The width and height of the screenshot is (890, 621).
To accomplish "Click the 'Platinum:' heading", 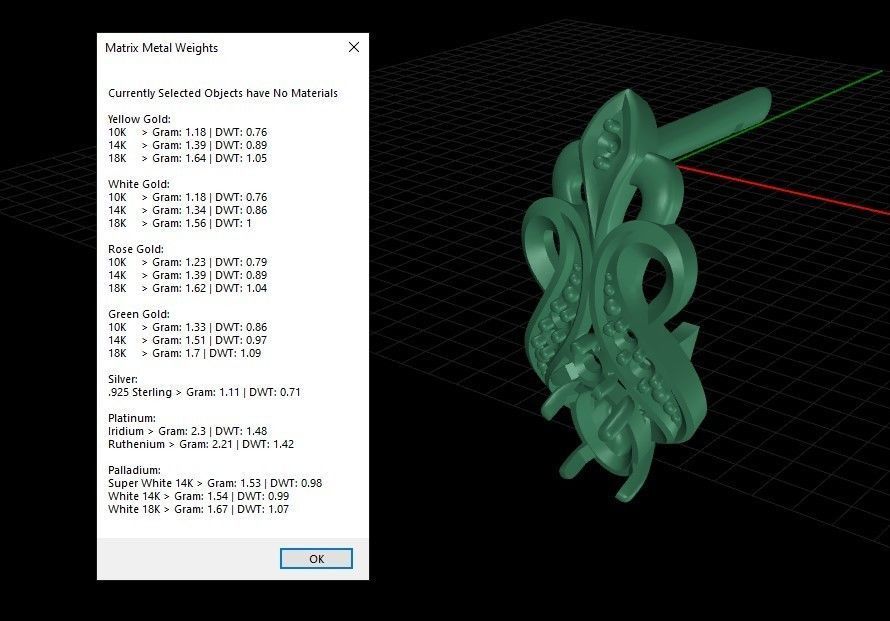I will pyautogui.click(x=132, y=418).
